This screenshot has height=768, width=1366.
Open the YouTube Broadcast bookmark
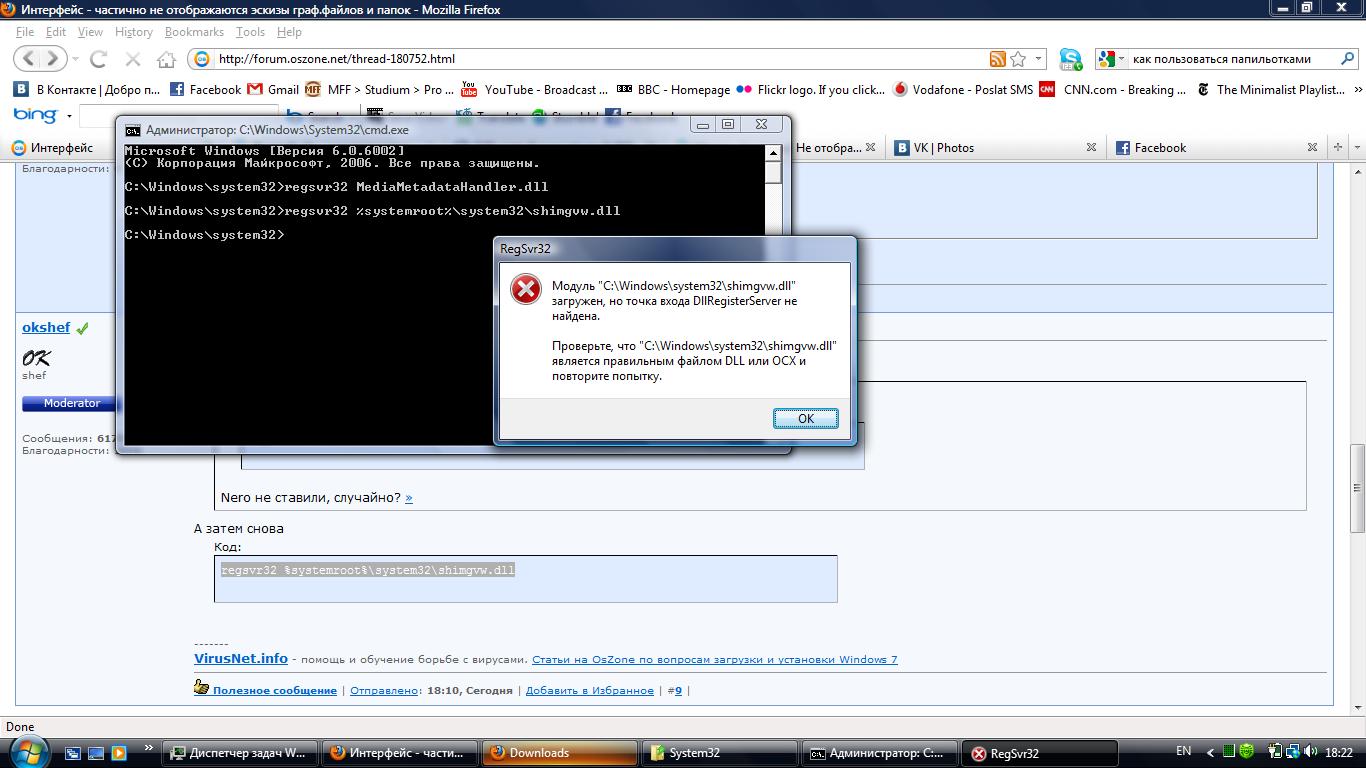tap(533, 89)
